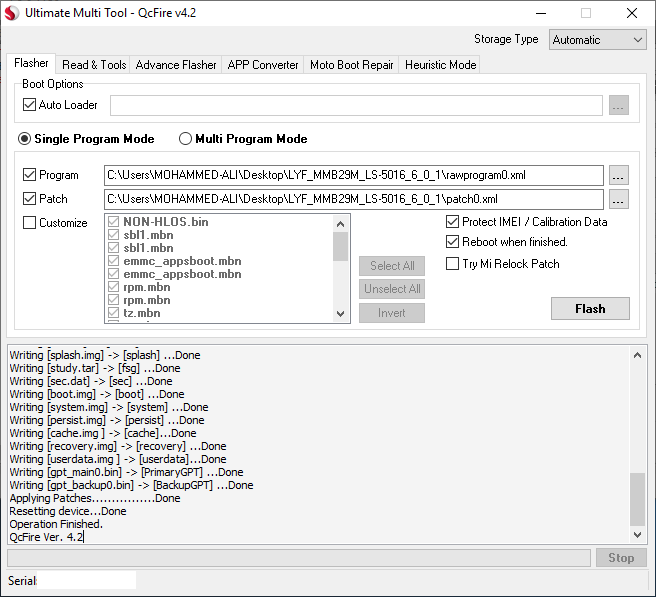656x597 pixels.
Task: Enable the Customize checkbox
Action: pyautogui.click(x=29, y=223)
